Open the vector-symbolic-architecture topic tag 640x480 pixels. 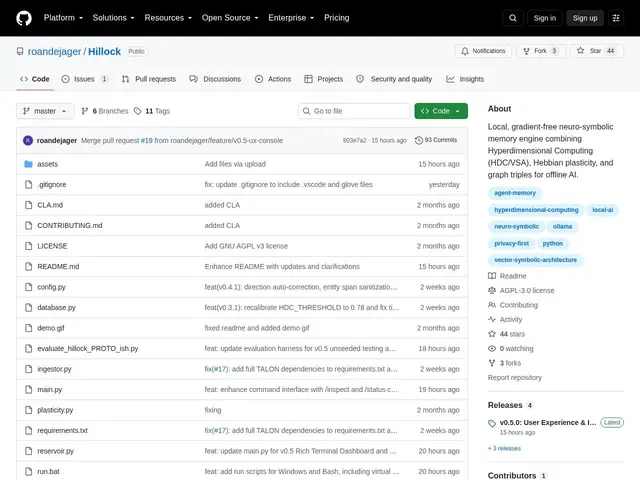(536, 260)
